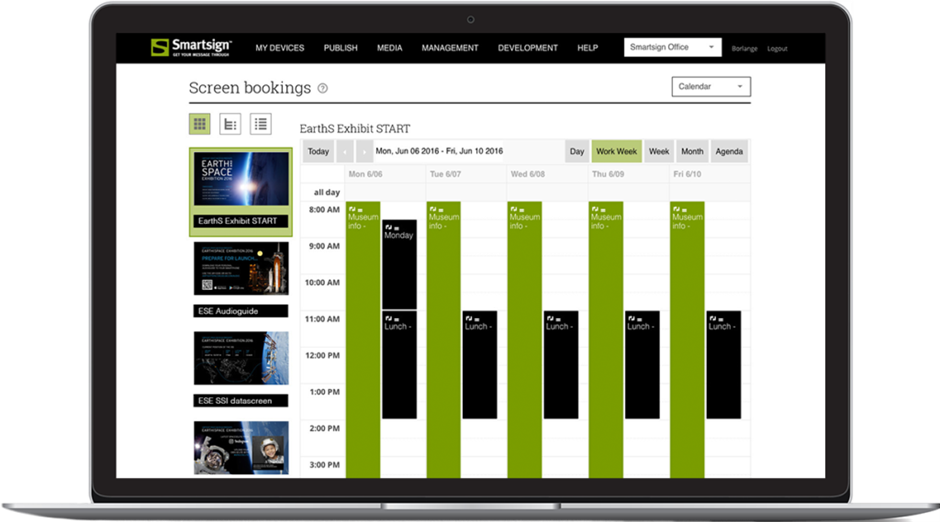Viewport: 940px width, 522px height.
Task: Switch calendar to Work Week view
Action: point(616,152)
